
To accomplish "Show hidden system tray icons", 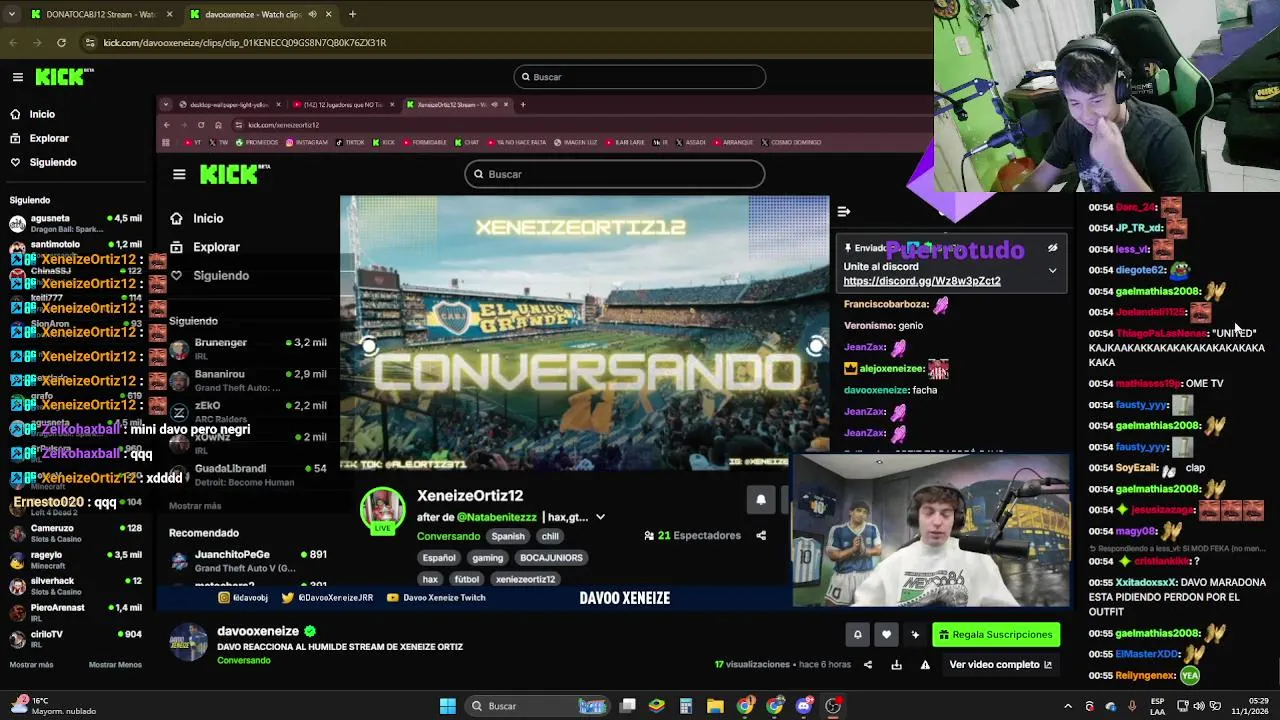I will coord(1068,706).
